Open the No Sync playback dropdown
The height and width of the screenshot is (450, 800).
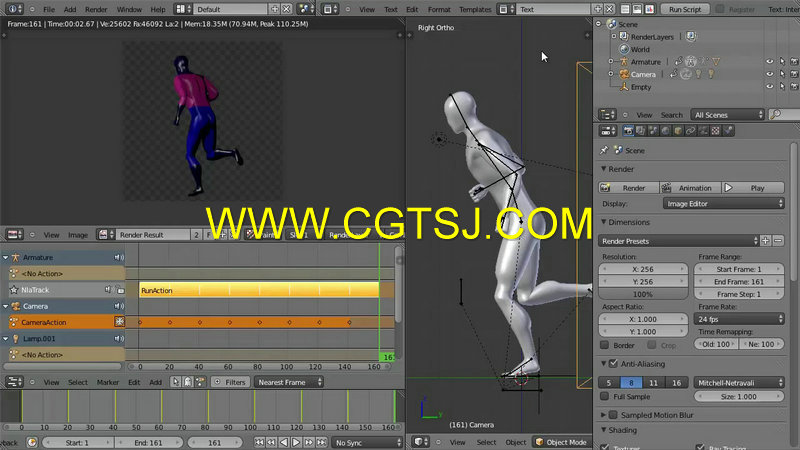pyautogui.click(x=366, y=442)
